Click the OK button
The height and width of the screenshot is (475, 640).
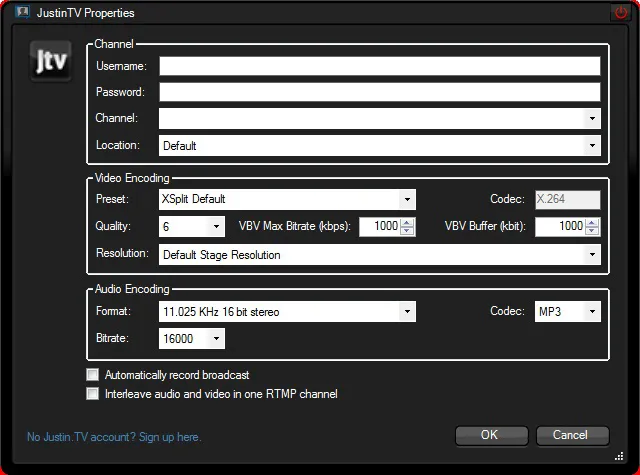tap(491, 435)
